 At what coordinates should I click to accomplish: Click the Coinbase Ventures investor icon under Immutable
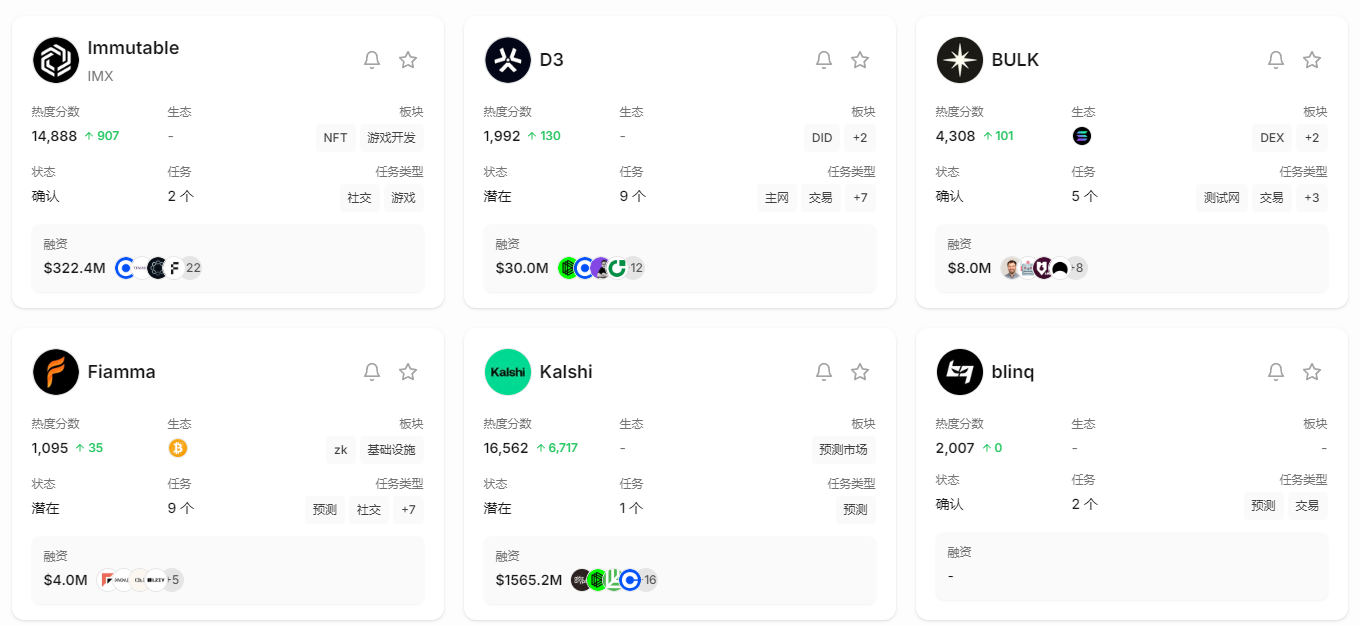click(x=126, y=267)
